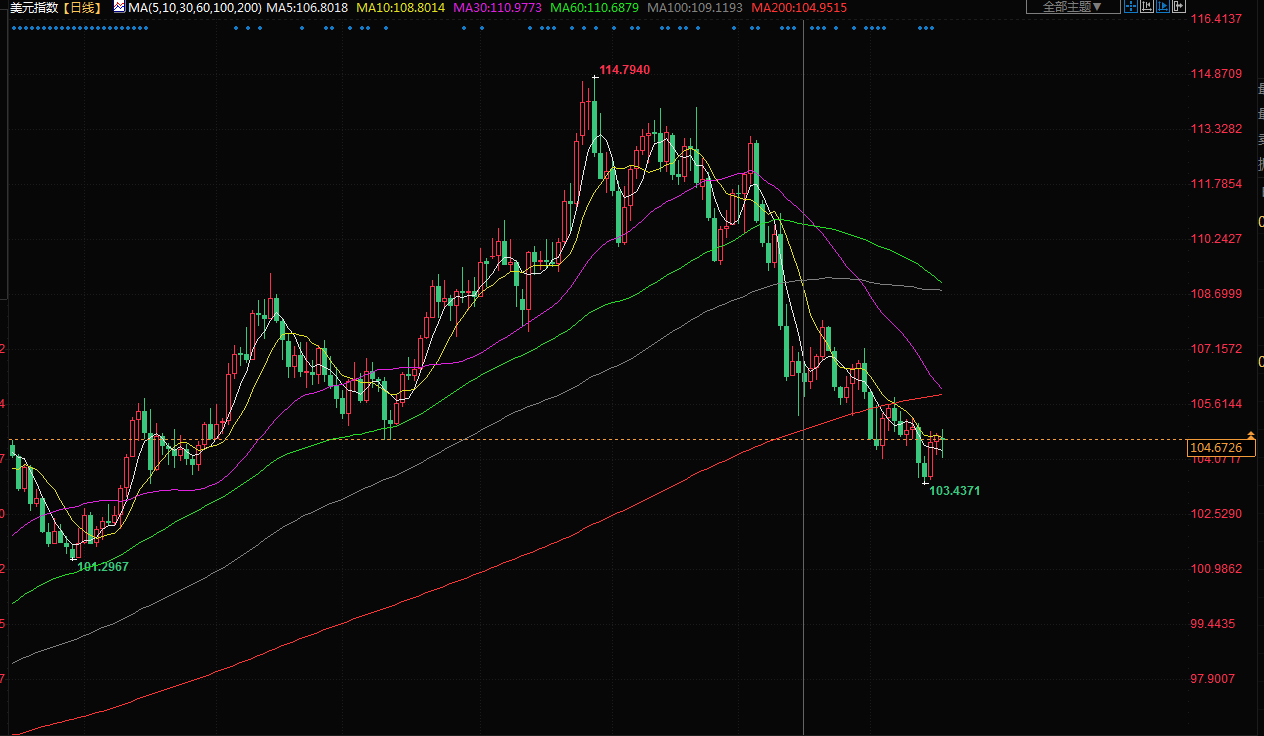This screenshot has width=1264, height=736.
Task: Click the MA indicator chart icon
Action: [x=119, y=7]
